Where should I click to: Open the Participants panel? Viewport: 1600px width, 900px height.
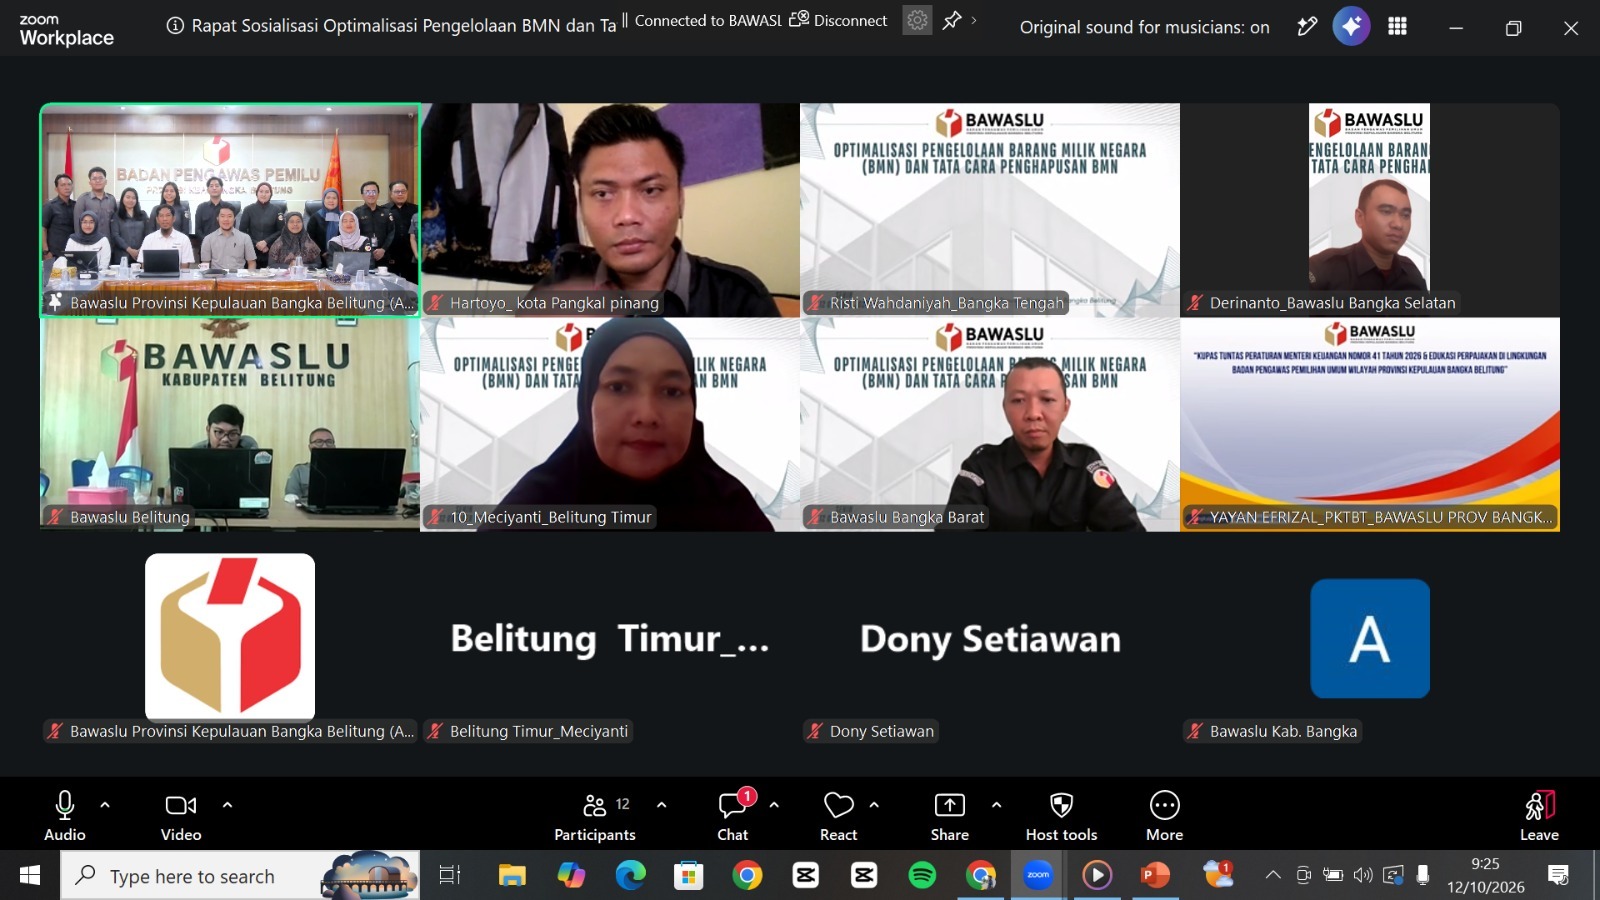[x=596, y=816]
